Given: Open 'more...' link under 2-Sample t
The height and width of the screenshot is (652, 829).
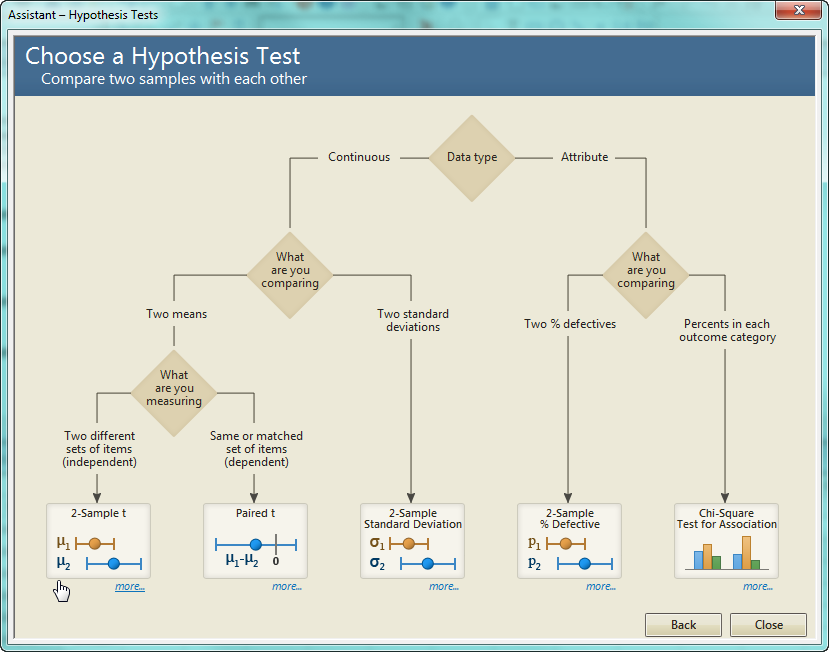Looking at the screenshot, I should pos(130,587).
